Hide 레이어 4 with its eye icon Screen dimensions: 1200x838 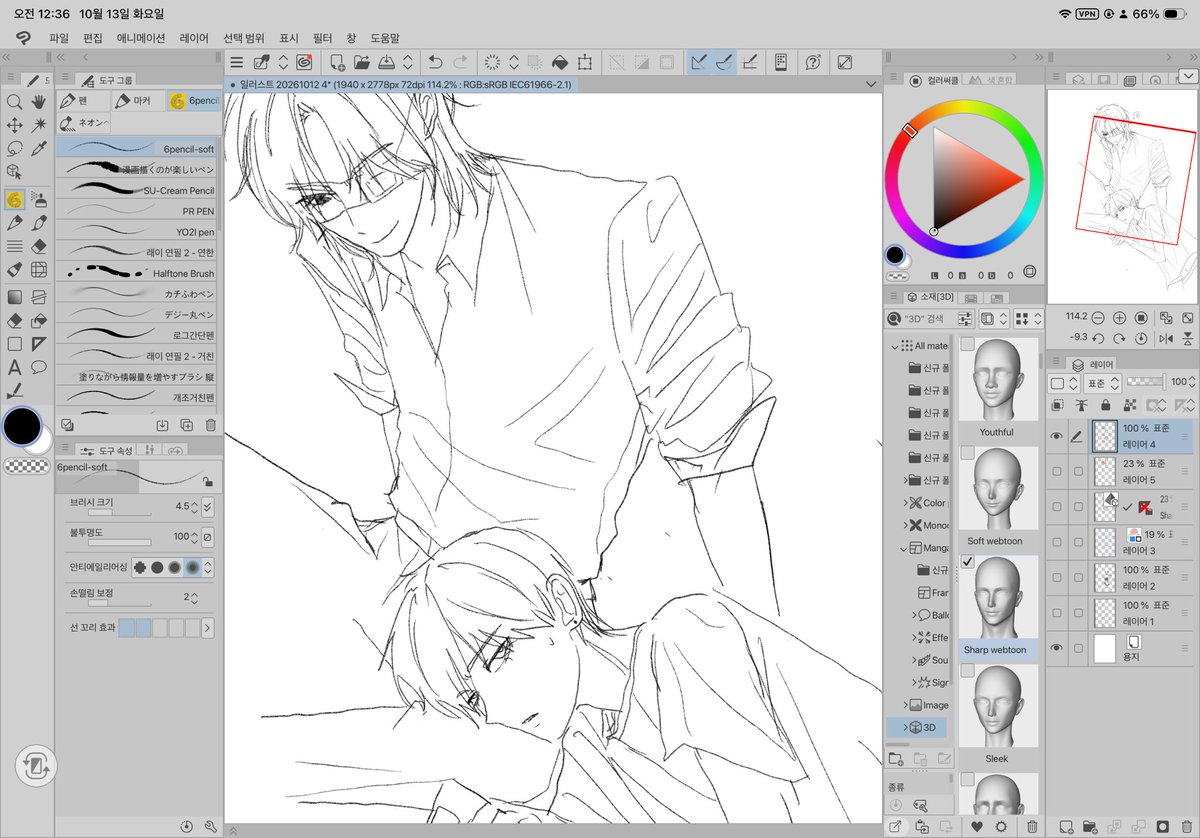1057,436
